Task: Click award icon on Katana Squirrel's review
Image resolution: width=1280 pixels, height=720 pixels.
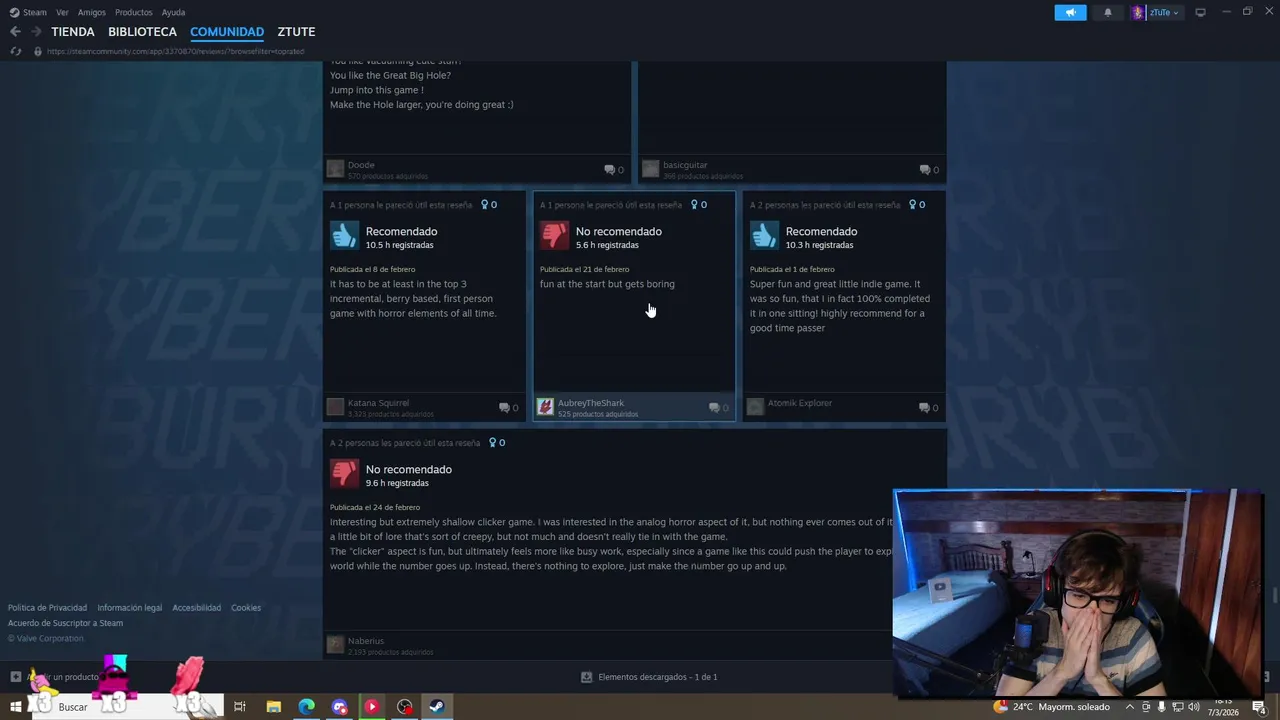Action: 488,205
